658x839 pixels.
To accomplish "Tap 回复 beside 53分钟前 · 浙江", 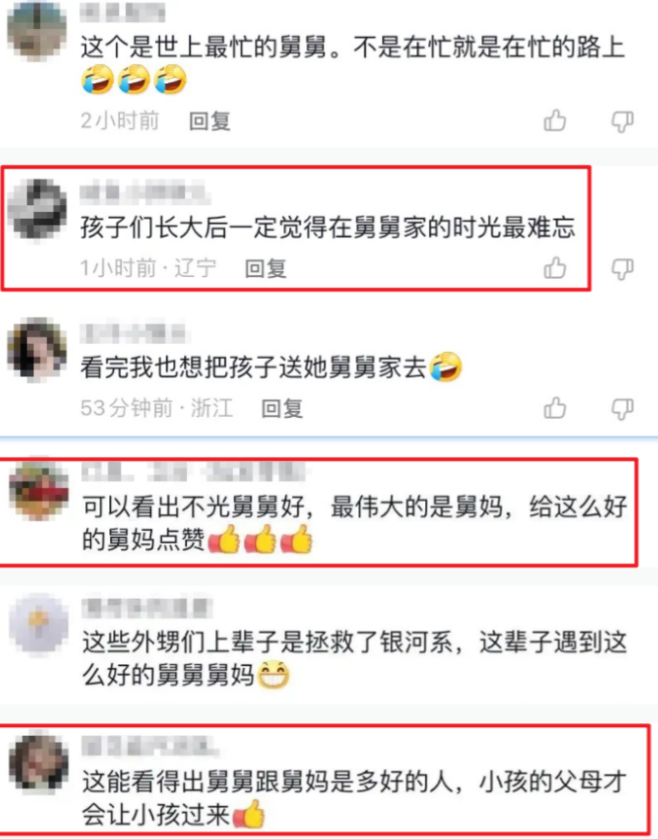I will click(x=282, y=408).
